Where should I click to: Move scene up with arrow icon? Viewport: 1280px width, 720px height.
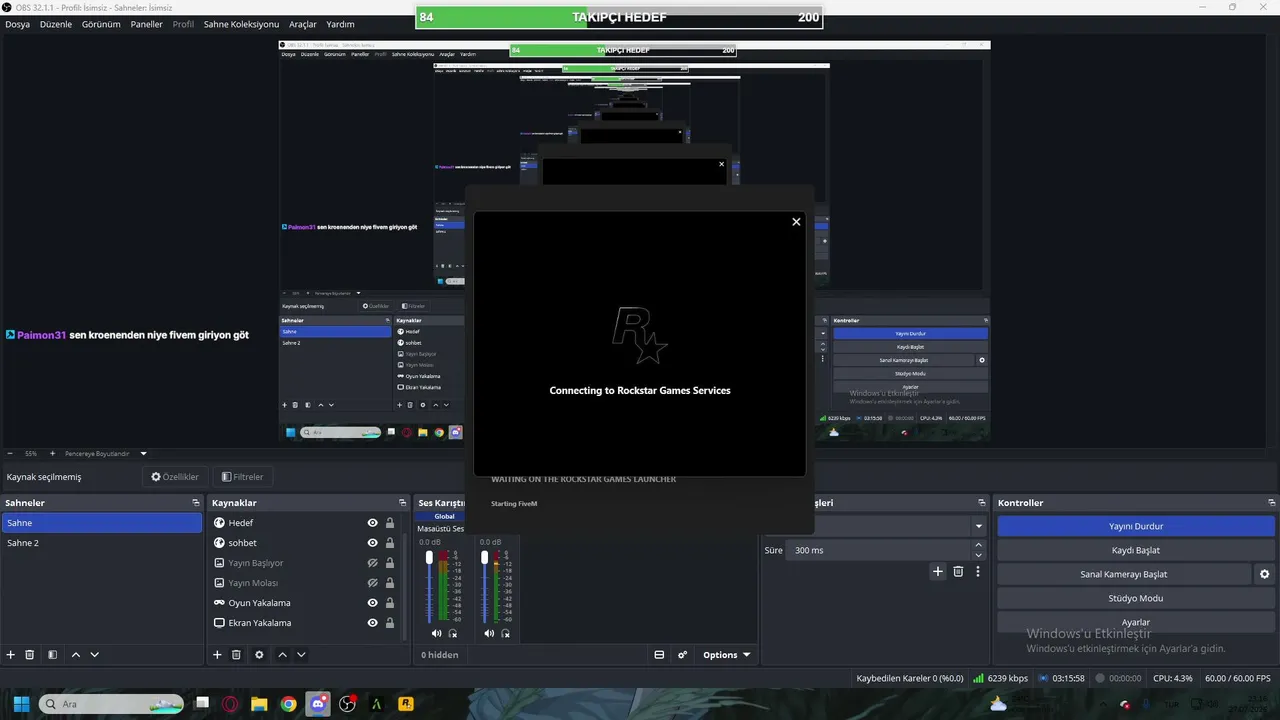(76, 655)
